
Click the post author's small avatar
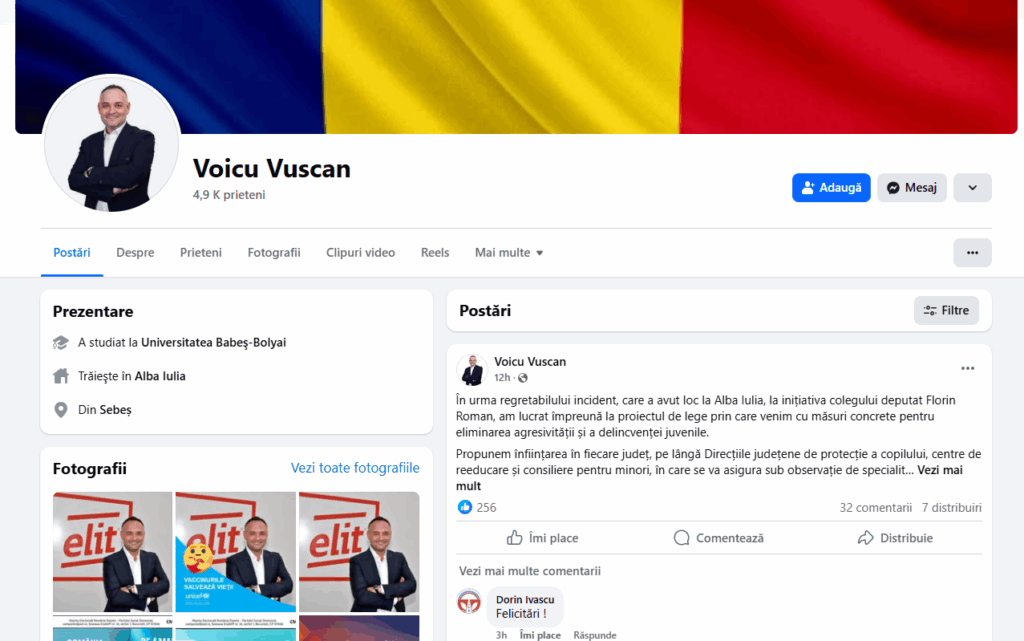coord(472,369)
